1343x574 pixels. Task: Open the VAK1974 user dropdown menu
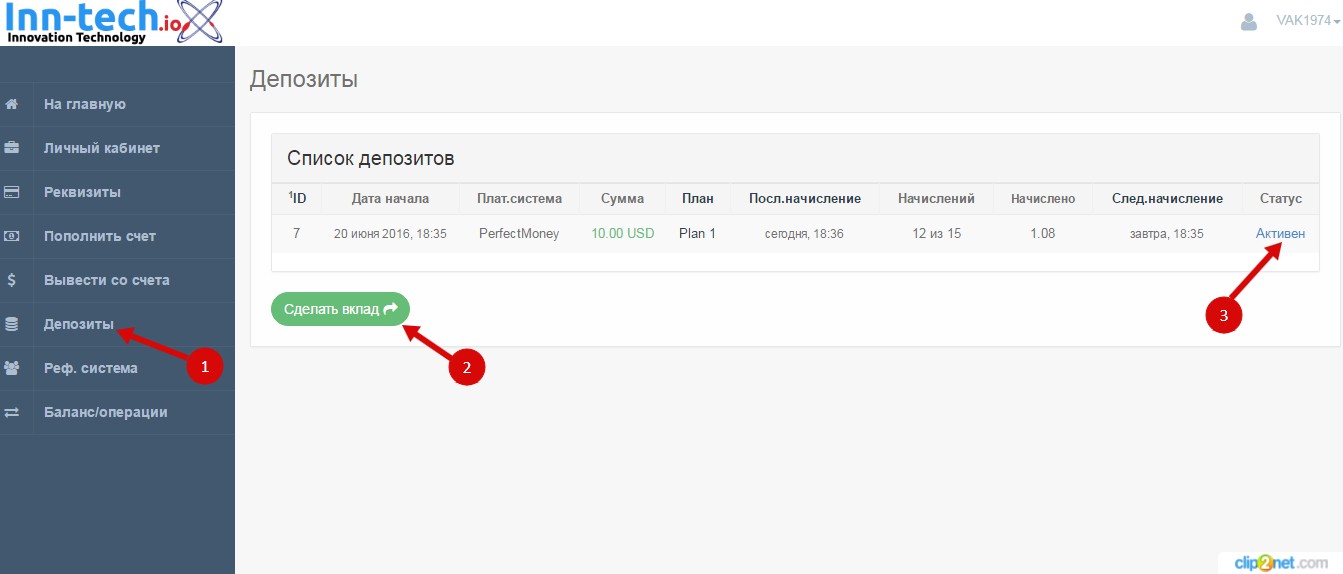pos(1307,21)
